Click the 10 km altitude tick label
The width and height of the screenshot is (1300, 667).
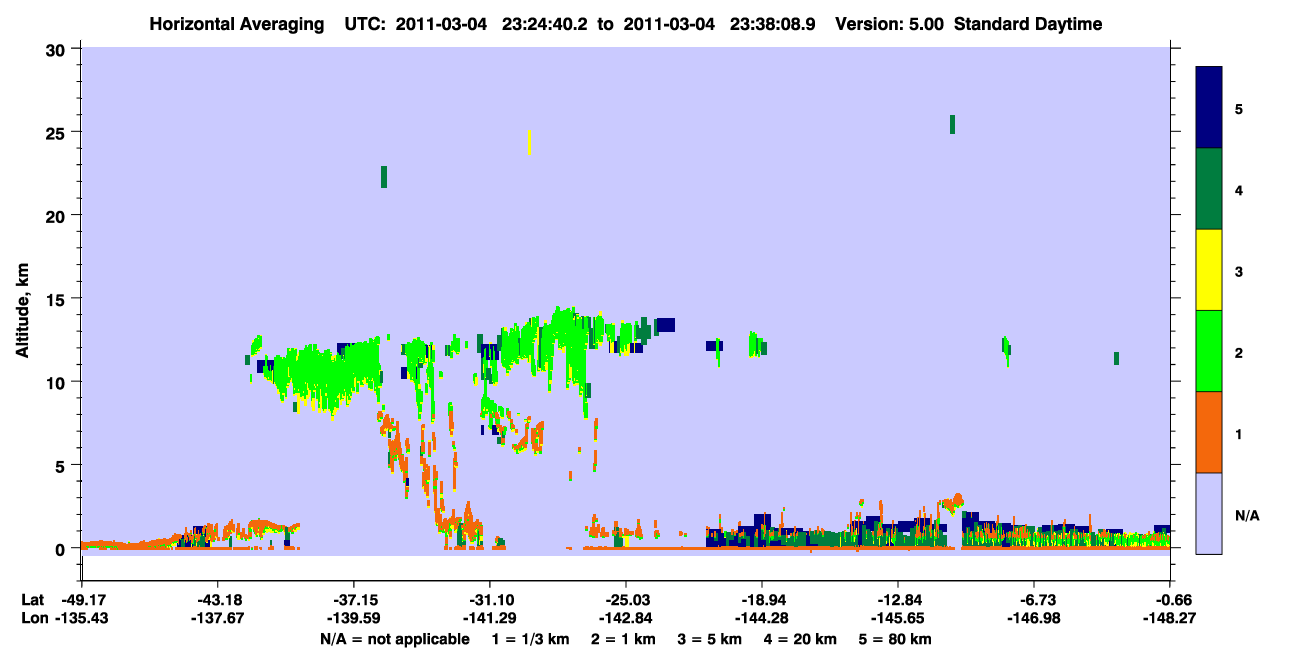point(57,382)
